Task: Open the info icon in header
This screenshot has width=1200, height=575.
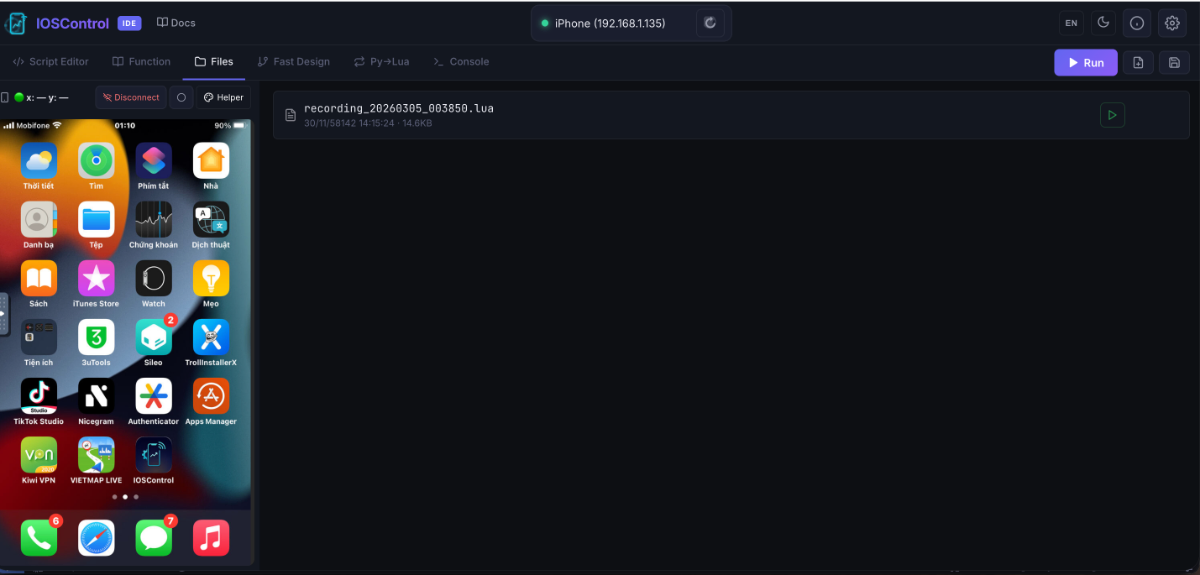Action: 1137,23
